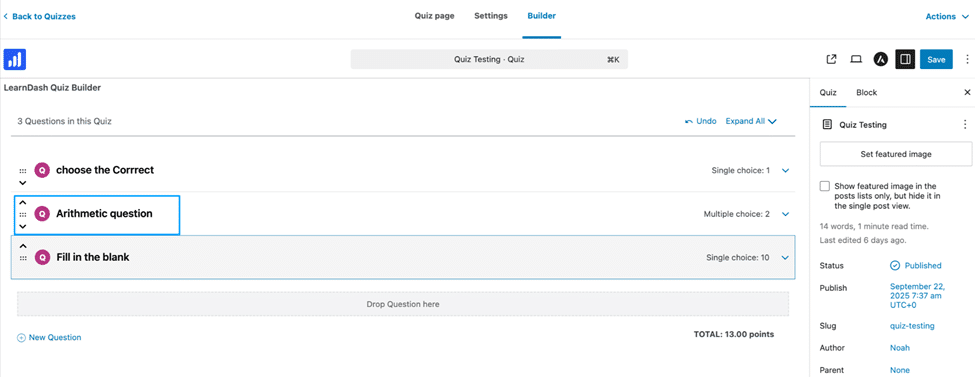The height and width of the screenshot is (377, 975).
Task: Click the drag handle for Arithmetic question
Action: (23, 214)
